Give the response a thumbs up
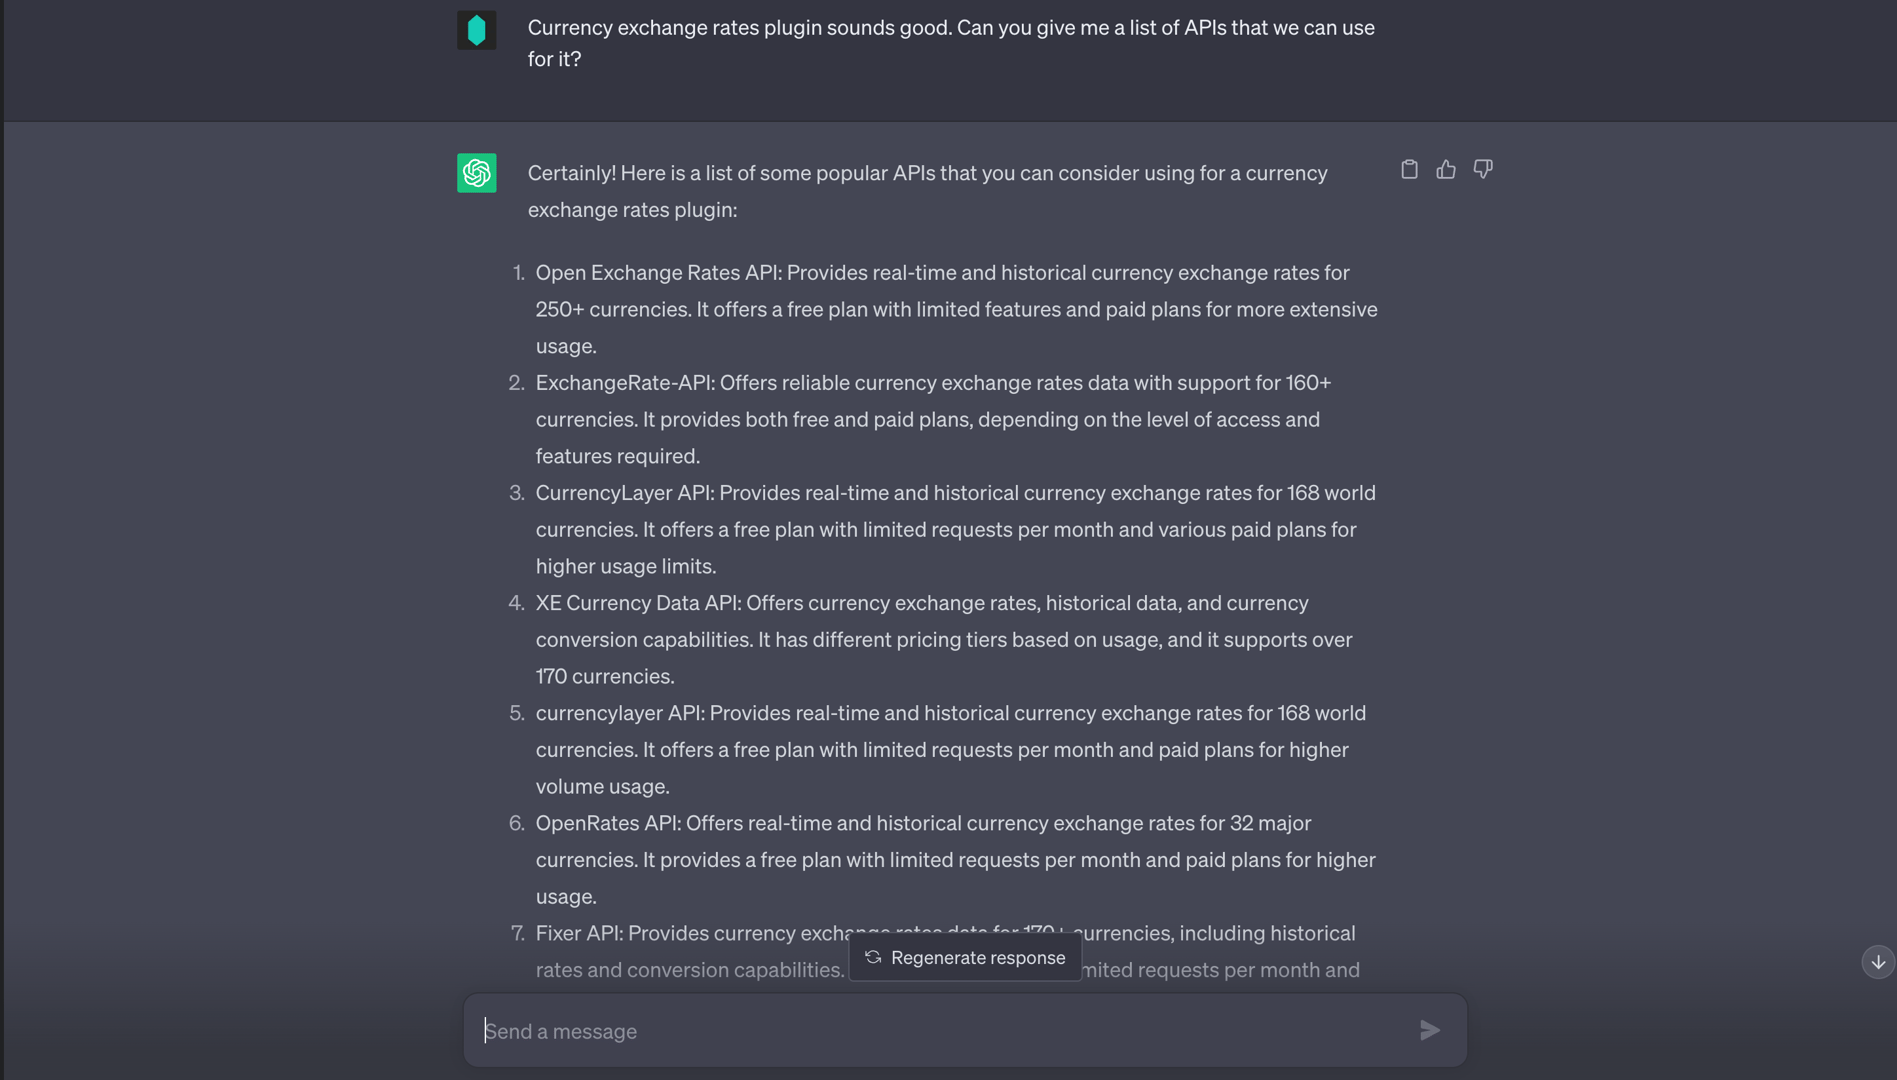 click(1446, 170)
